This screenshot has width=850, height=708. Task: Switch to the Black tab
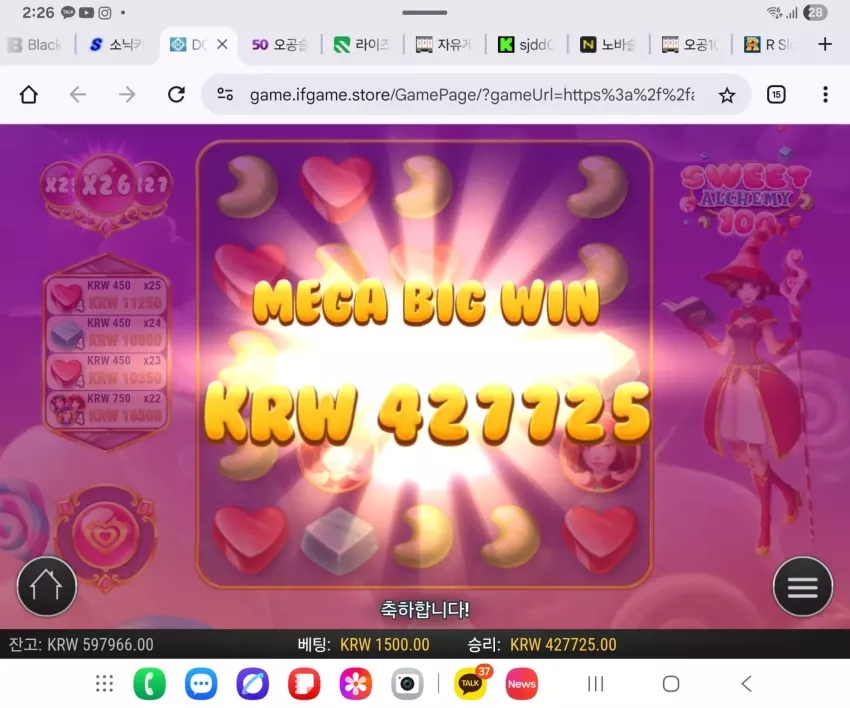(36, 44)
